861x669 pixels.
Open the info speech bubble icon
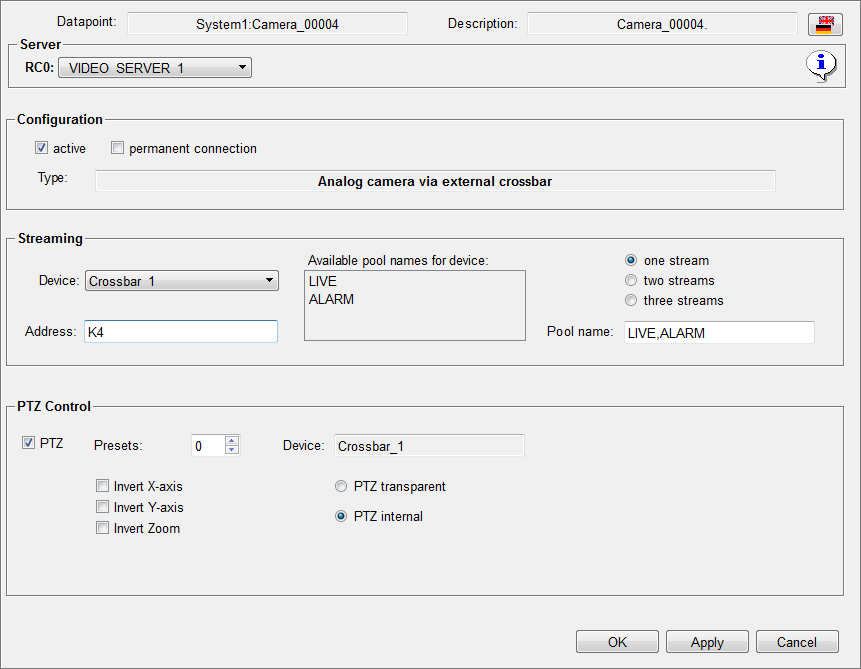coord(821,66)
